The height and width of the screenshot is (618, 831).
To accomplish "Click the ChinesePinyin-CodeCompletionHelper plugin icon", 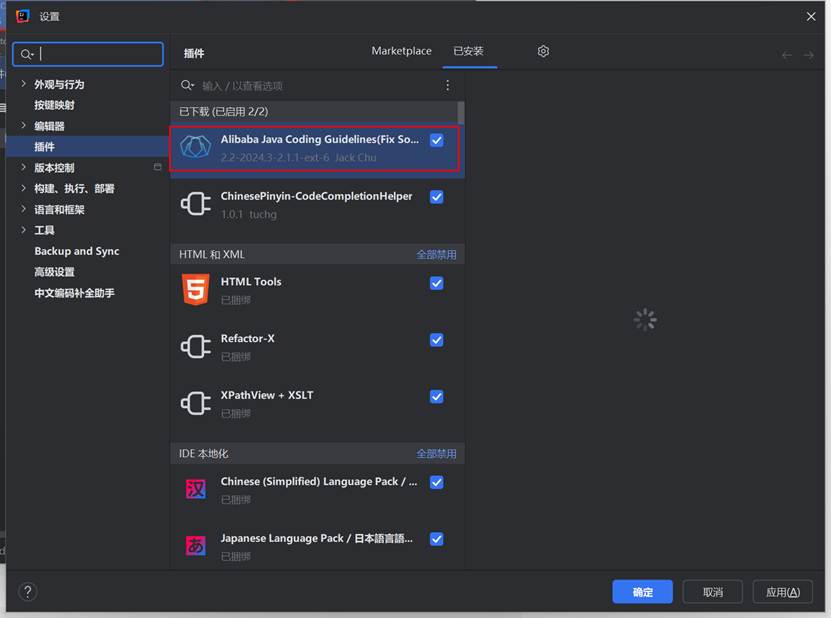I will pyautogui.click(x=195, y=204).
